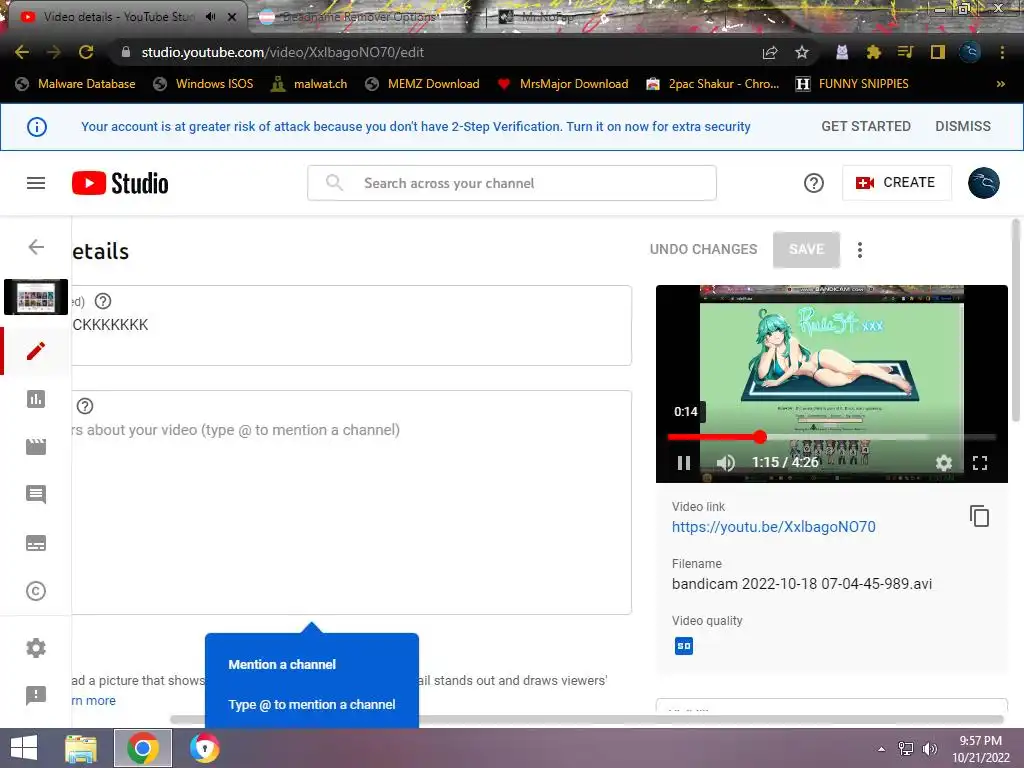1024x768 pixels.
Task: Open Malware Database bookmark
Action: click(x=76, y=84)
